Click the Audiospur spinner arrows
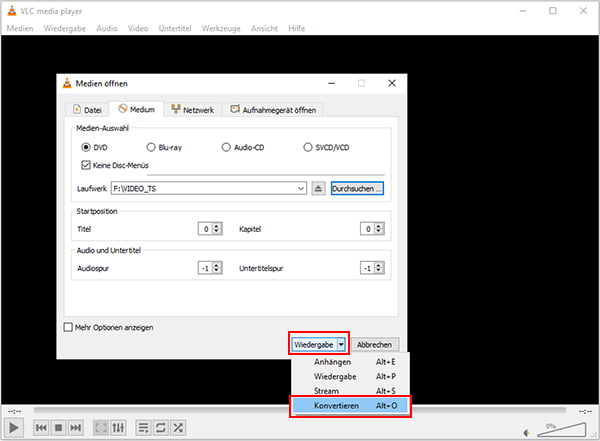The image size is (600, 441). 217,268
